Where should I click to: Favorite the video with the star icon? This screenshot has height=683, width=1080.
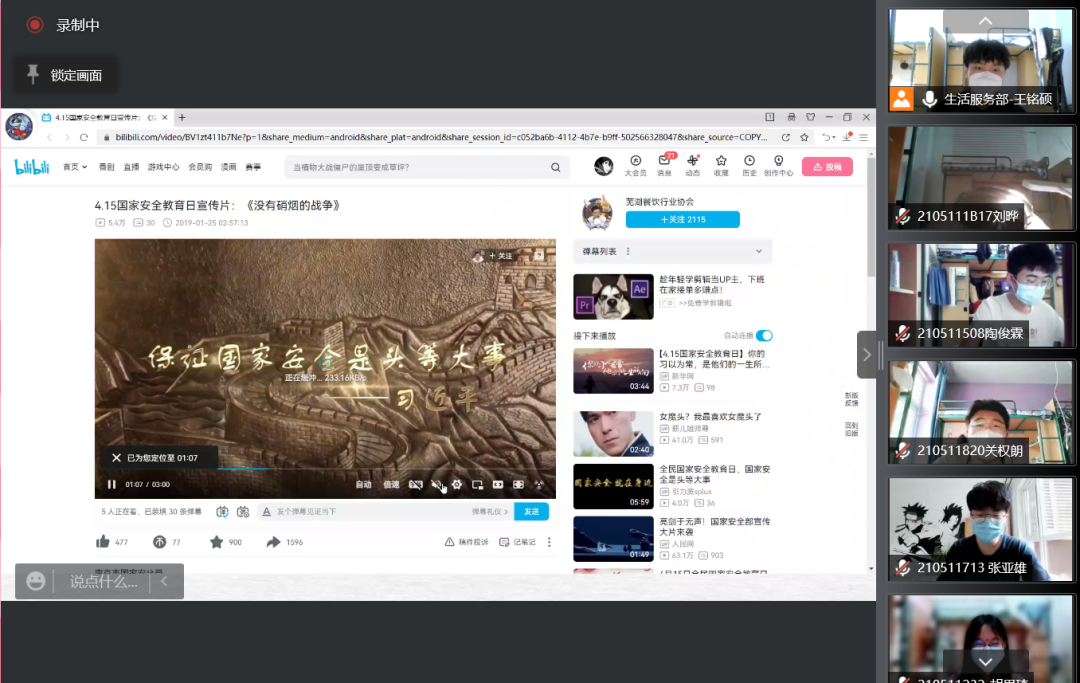click(216, 542)
